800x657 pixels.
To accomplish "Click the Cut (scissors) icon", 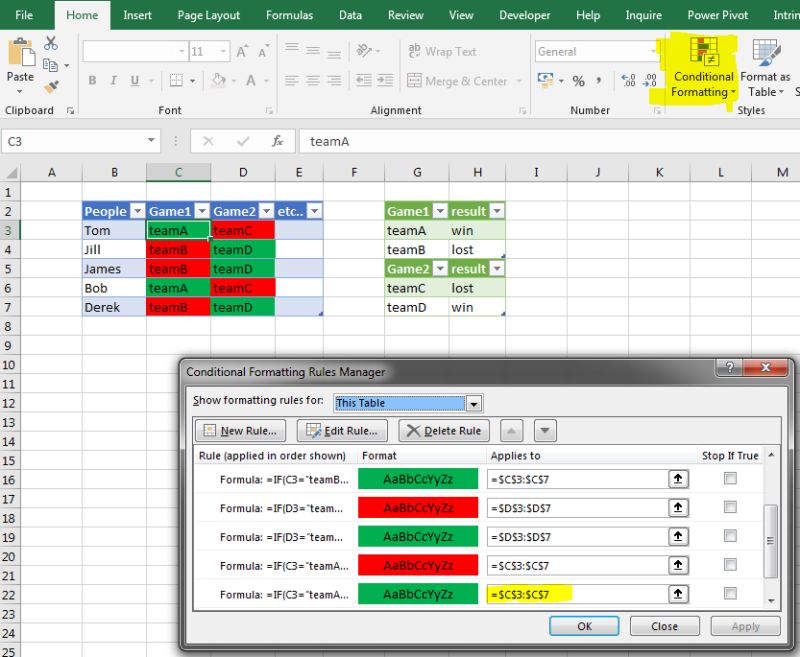I will point(50,45).
